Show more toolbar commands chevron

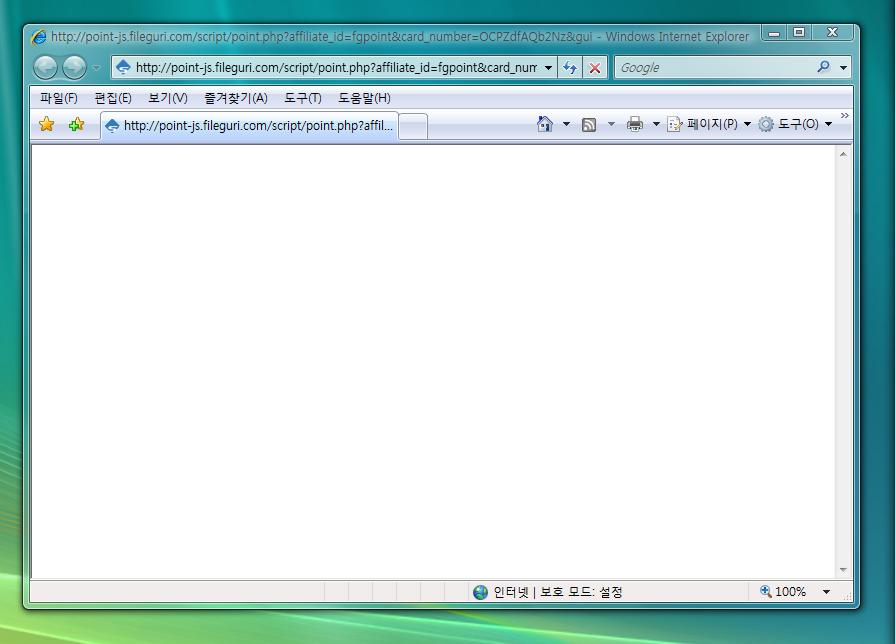(845, 115)
